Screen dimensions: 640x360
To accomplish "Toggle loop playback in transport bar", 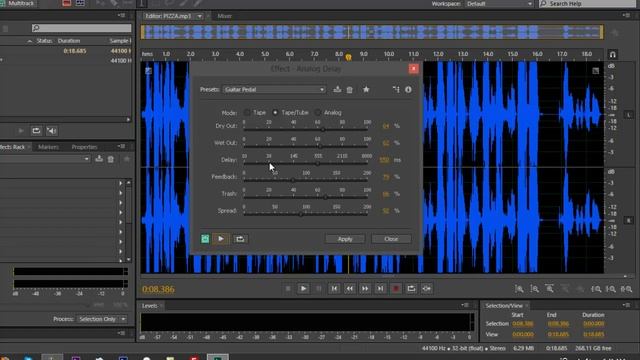I will point(411,289).
